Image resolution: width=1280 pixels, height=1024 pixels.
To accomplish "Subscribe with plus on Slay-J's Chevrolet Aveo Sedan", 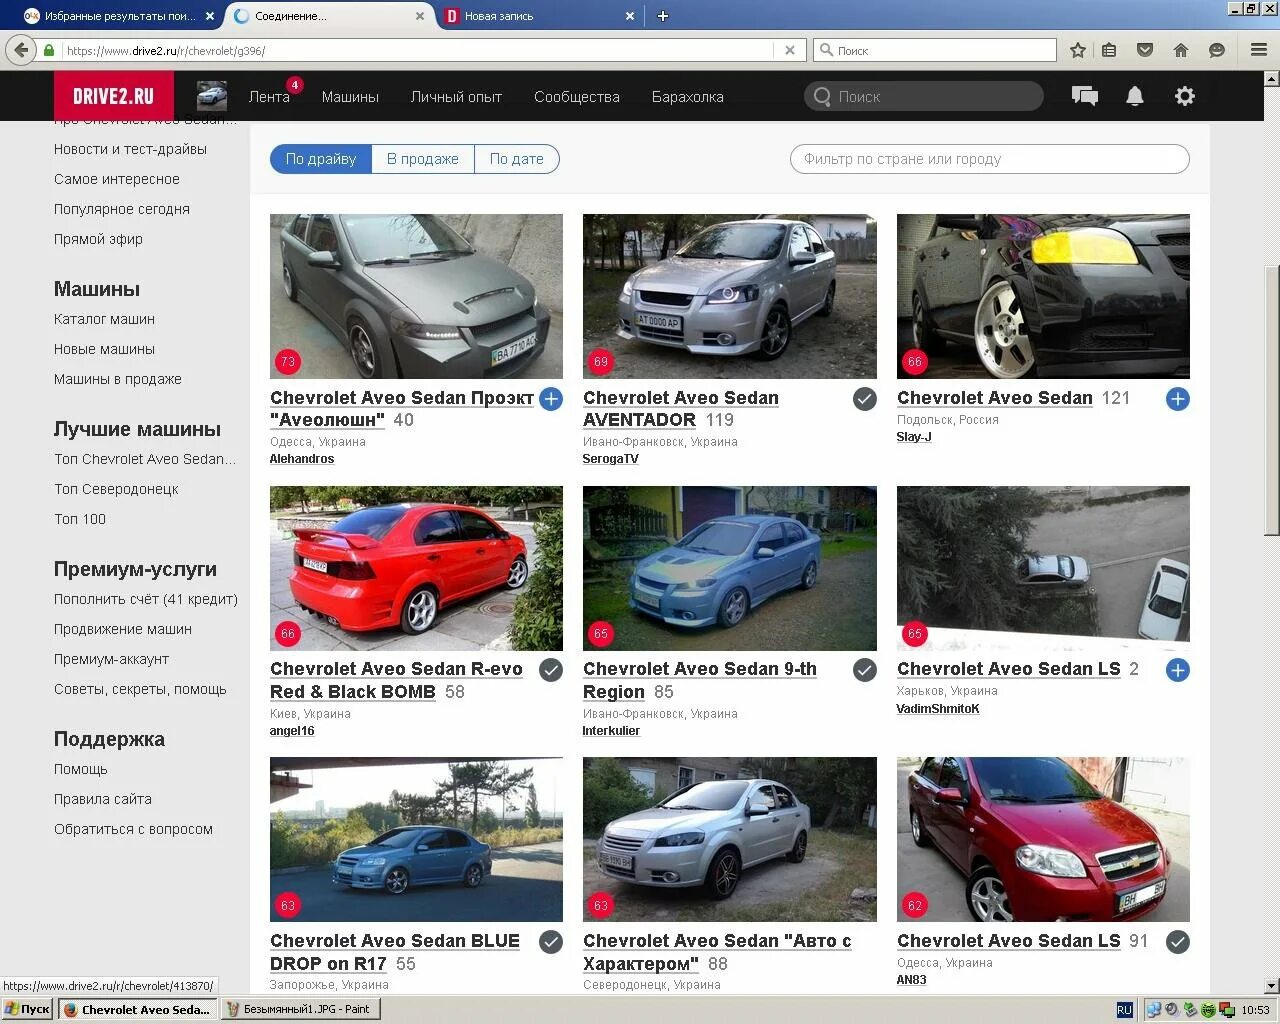I will click(1178, 399).
